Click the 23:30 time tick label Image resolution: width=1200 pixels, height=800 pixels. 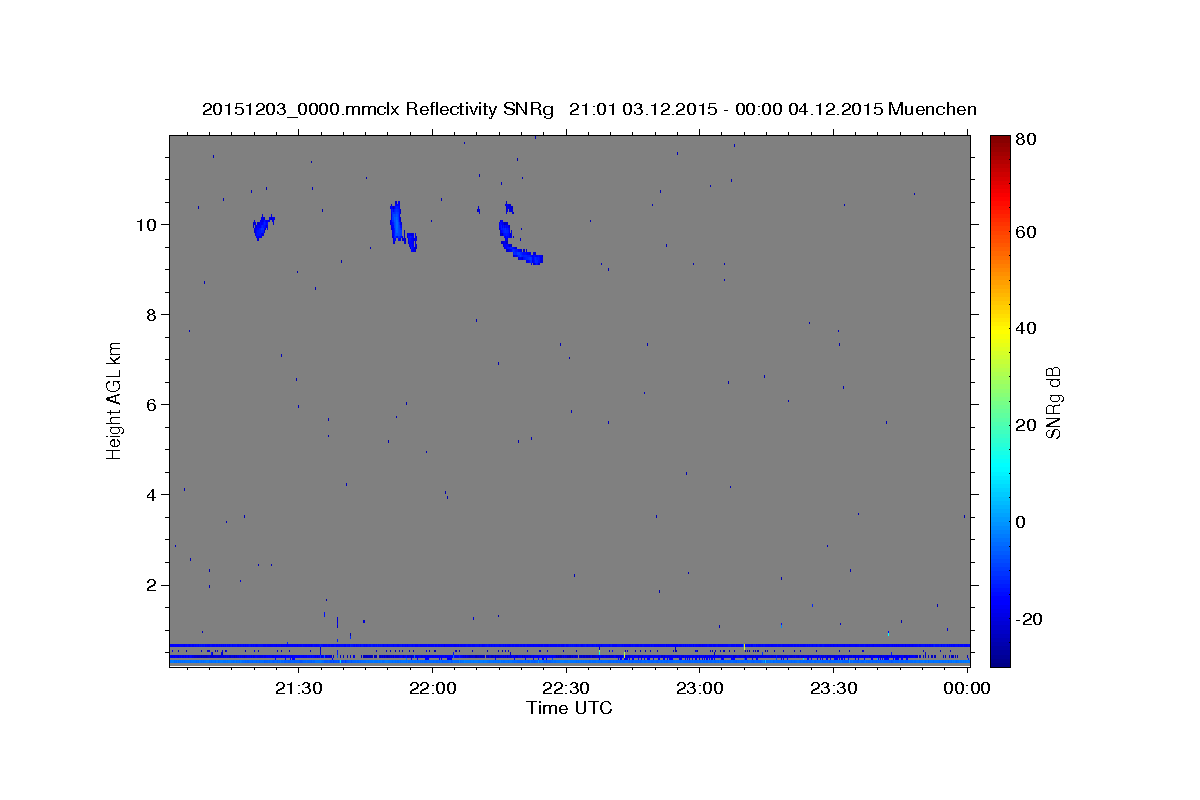[833, 688]
